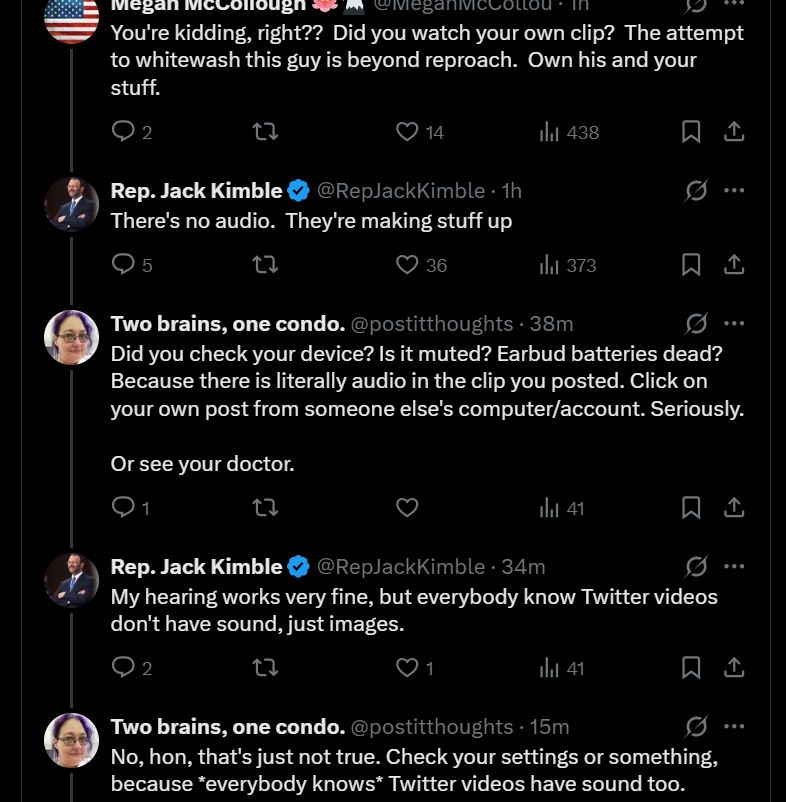Reply to the 'Did you check your device' tweet
This screenshot has height=802, width=786.
tap(123, 508)
